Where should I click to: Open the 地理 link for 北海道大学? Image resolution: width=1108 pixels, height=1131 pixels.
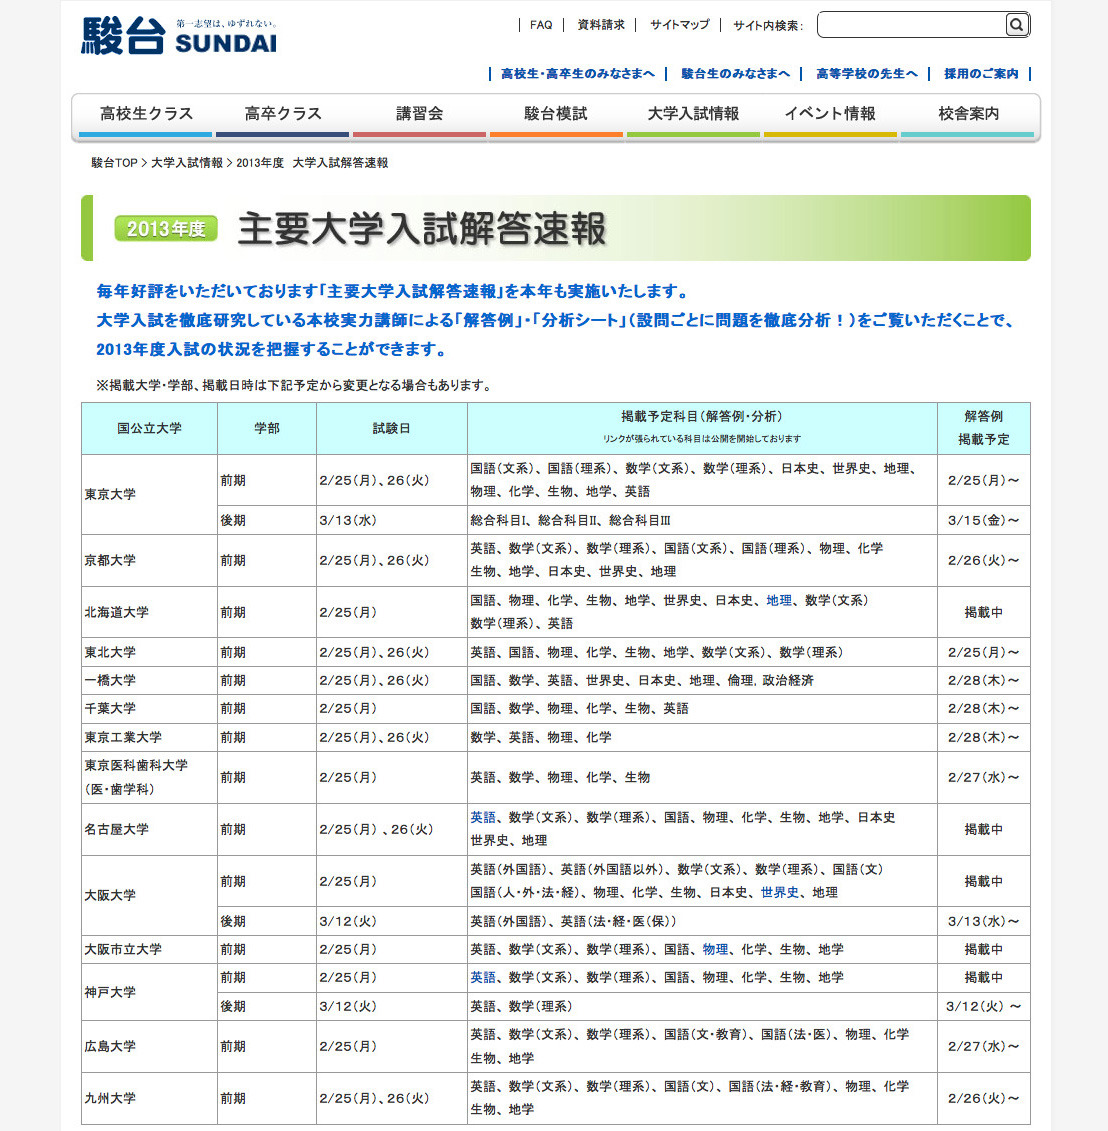779,600
